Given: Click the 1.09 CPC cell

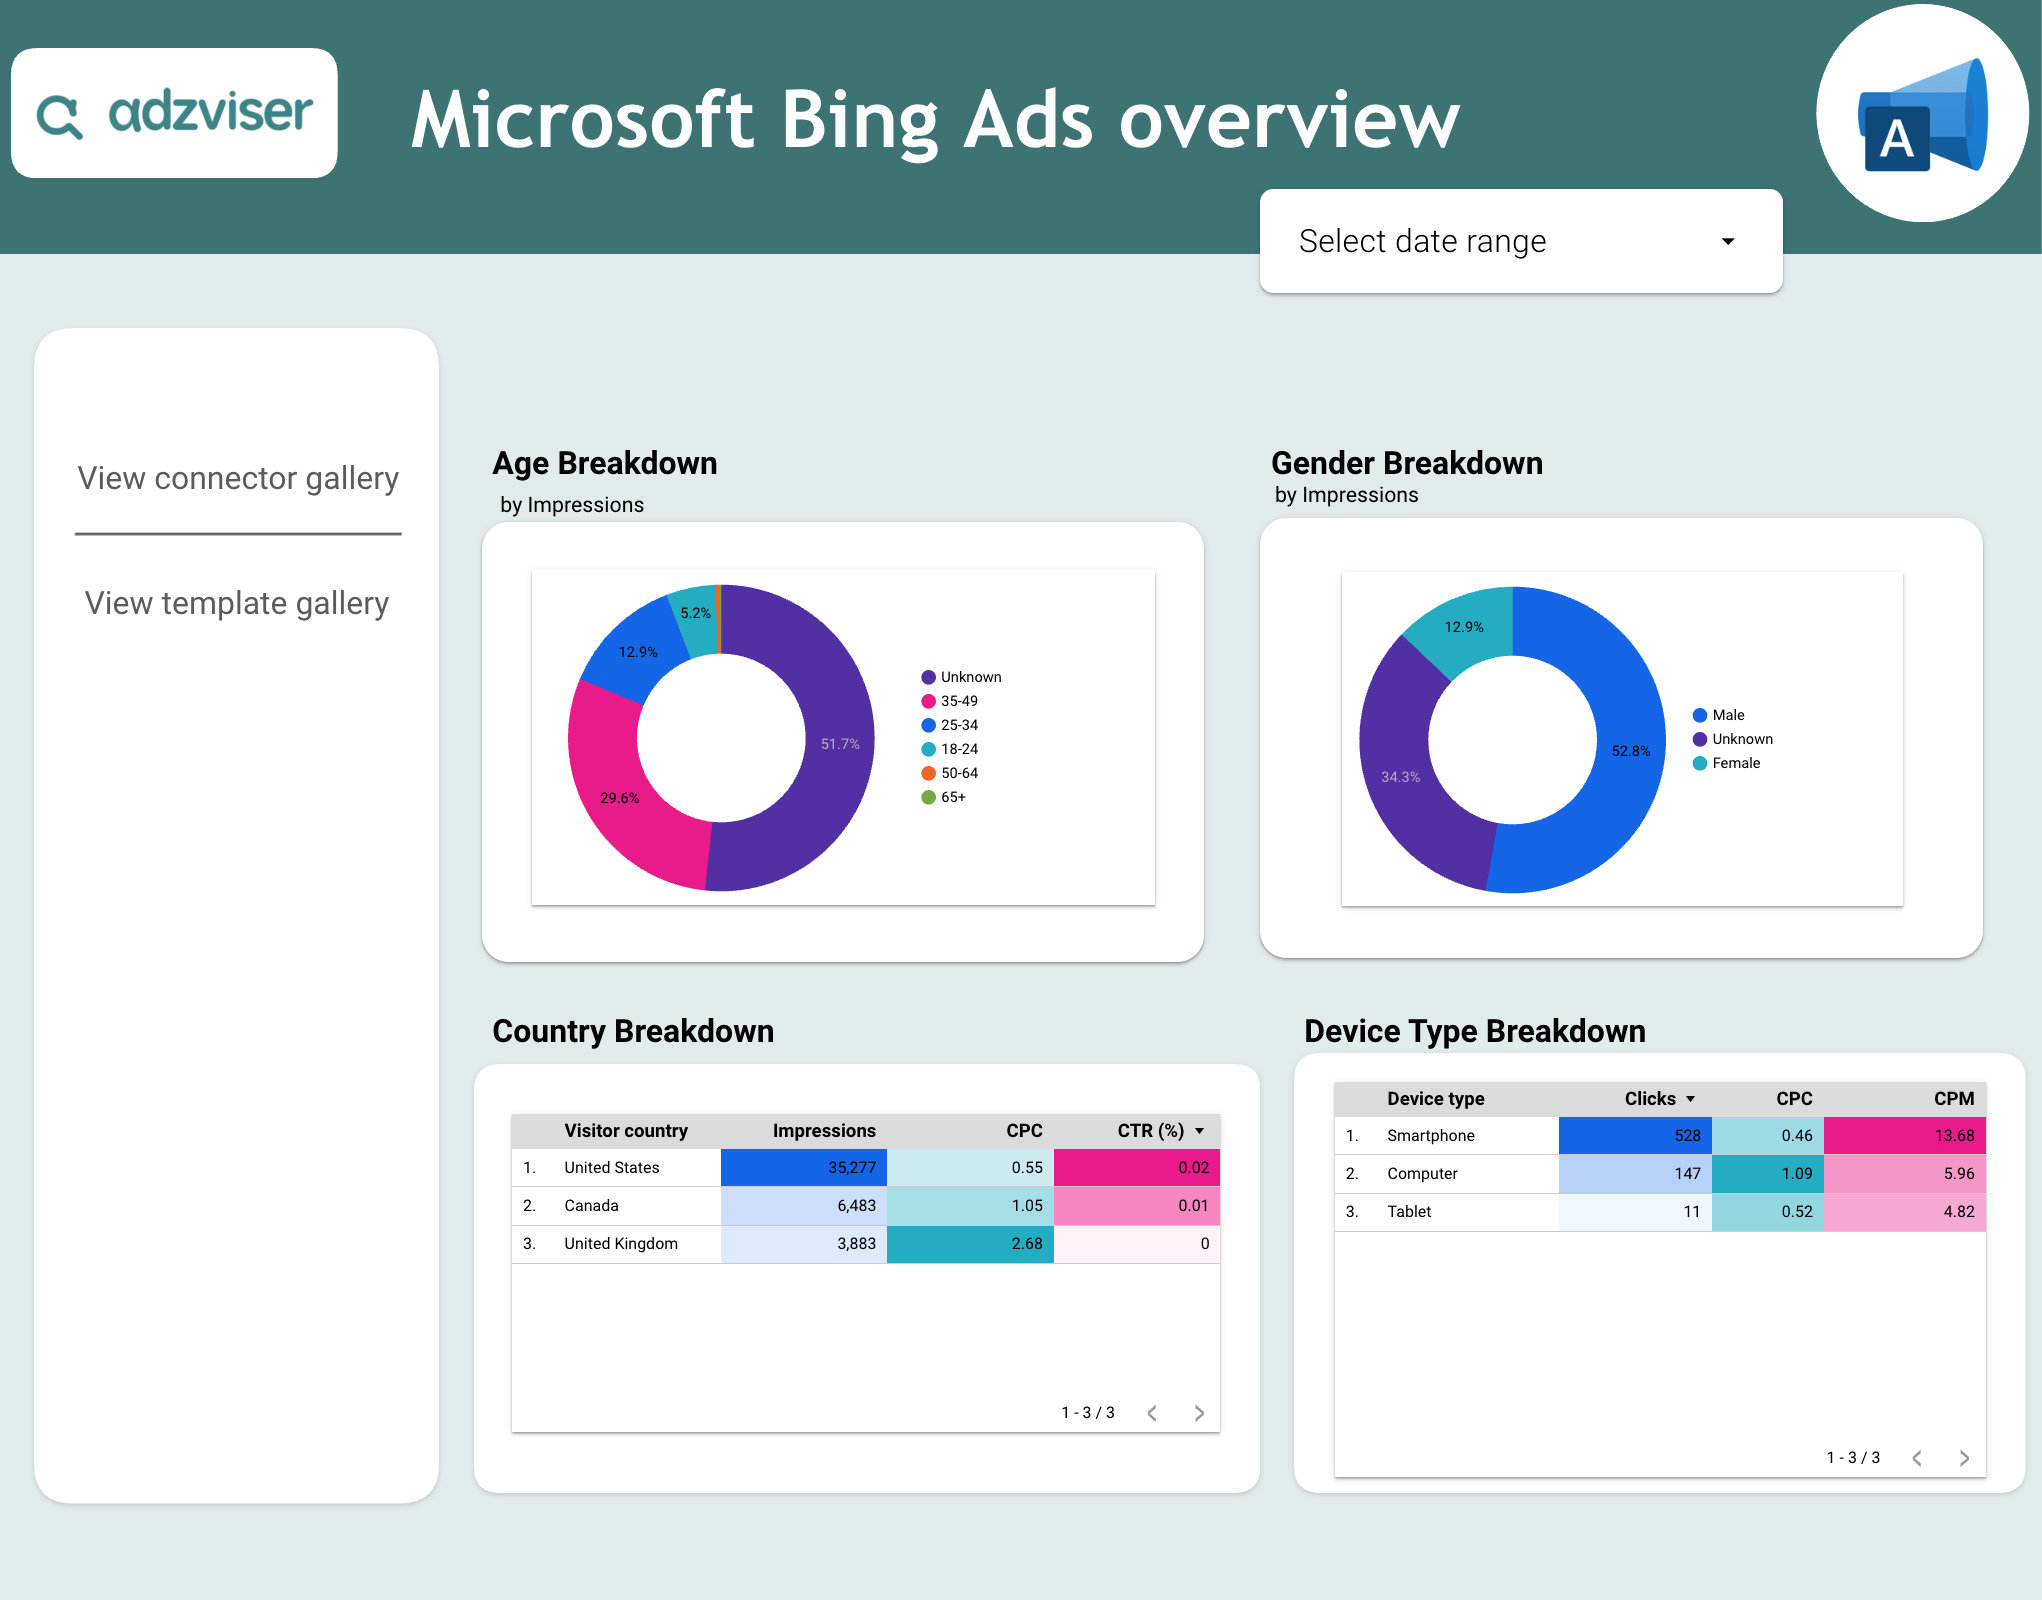Looking at the screenshot, I should (x=1768, y=1173).
